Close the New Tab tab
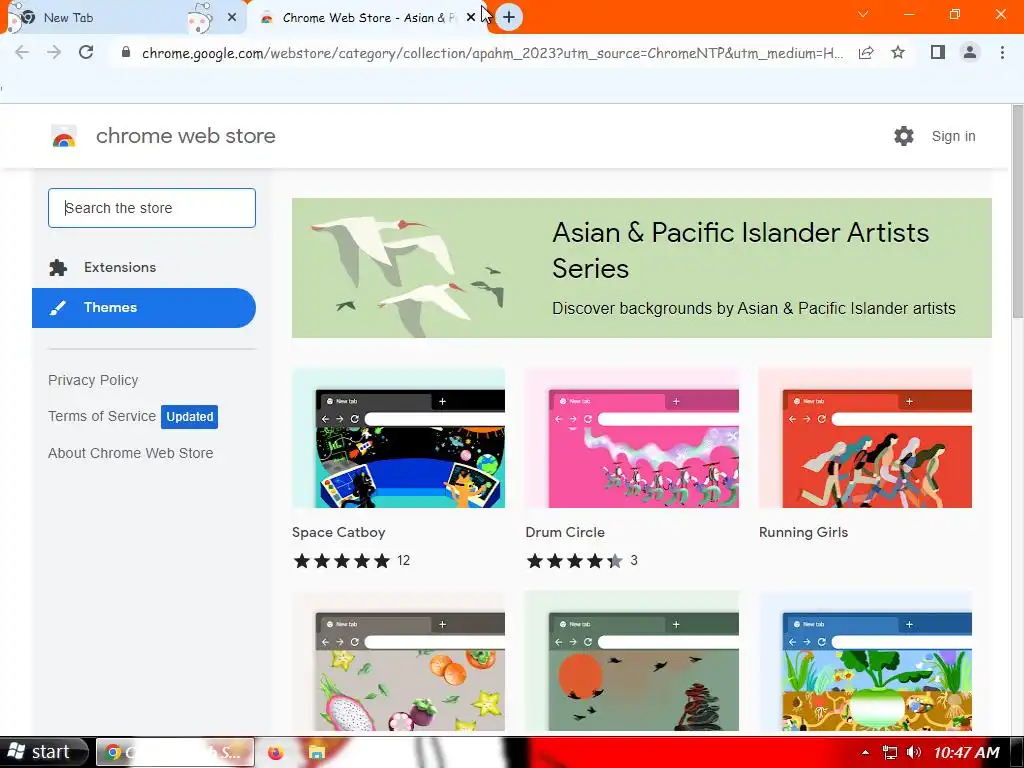 232,18
